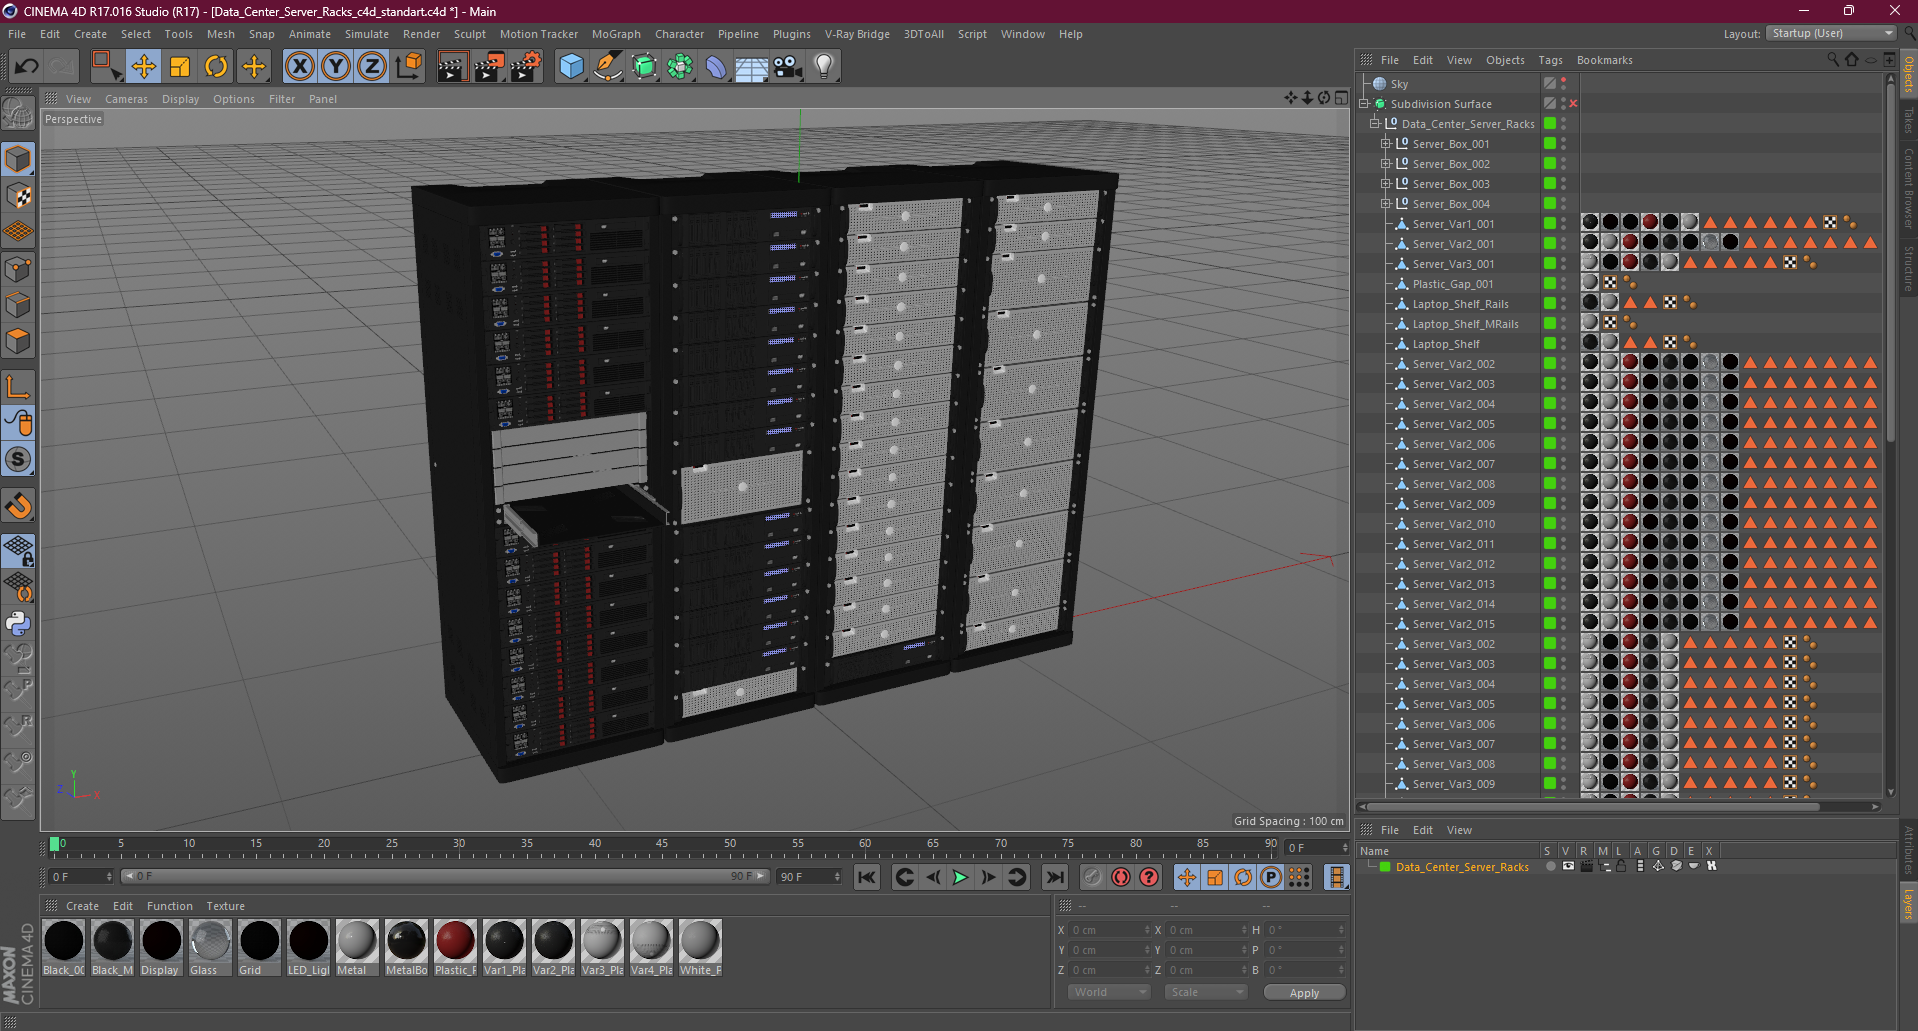The height and width of the screenshot is (1031, 1918).
Task: Click Record Active Objects button
Action: 1093,877
